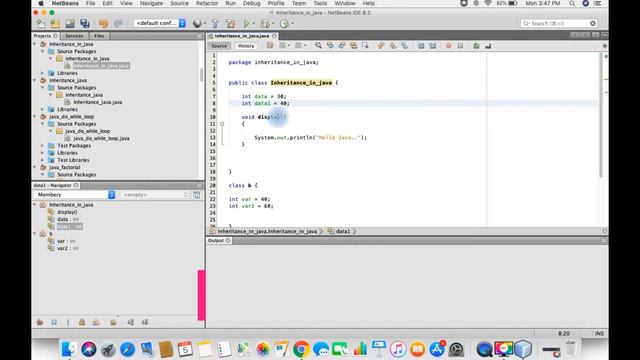Click the Stop Macro Recording icon
This screenshot has width=640, height=360.
click(x=460, y=46)
